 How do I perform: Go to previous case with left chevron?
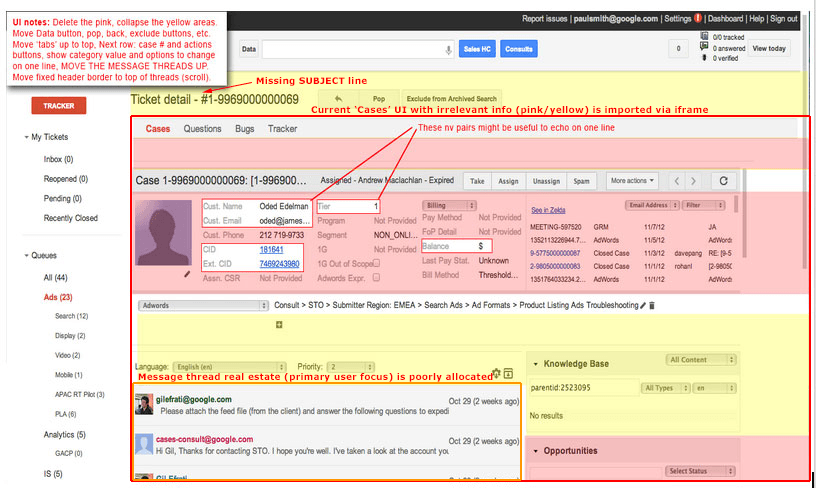pyautogui.click(x=676, y=181)
